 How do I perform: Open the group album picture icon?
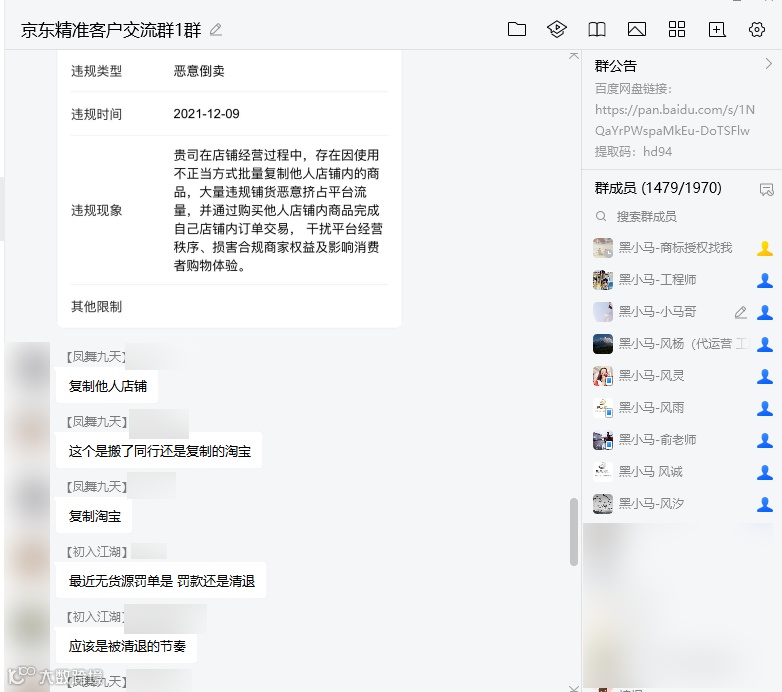click(636, 29)
